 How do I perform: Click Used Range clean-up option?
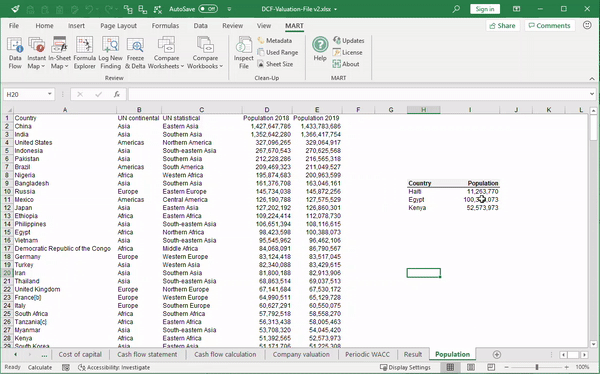click(278, 52)
